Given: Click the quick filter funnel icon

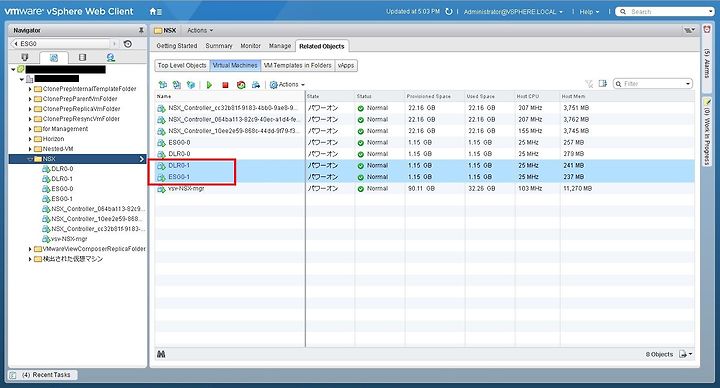Looking at the screenshot, I should 589,84.
